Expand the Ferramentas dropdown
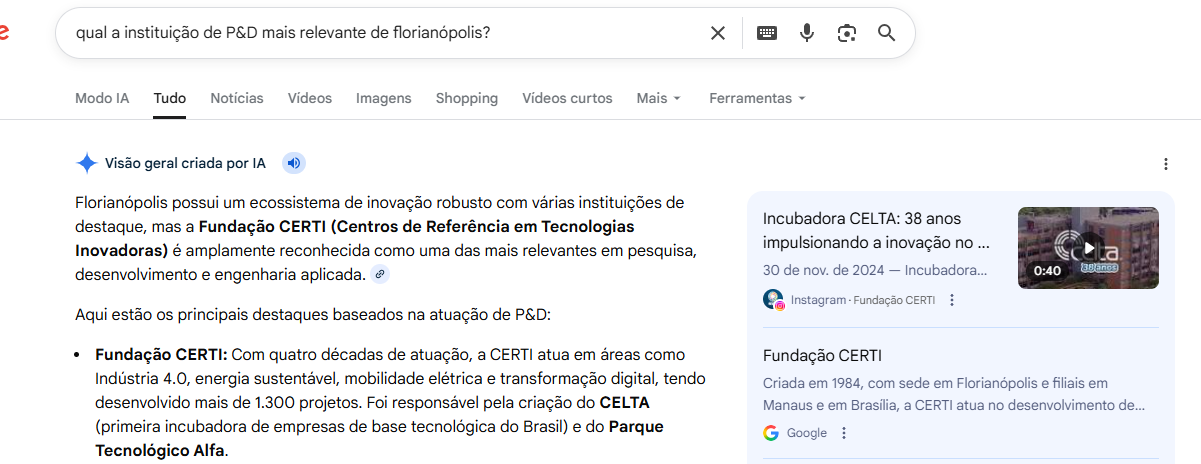Image resolution: width=1201 pixels, height=464 pixels. 757,98
